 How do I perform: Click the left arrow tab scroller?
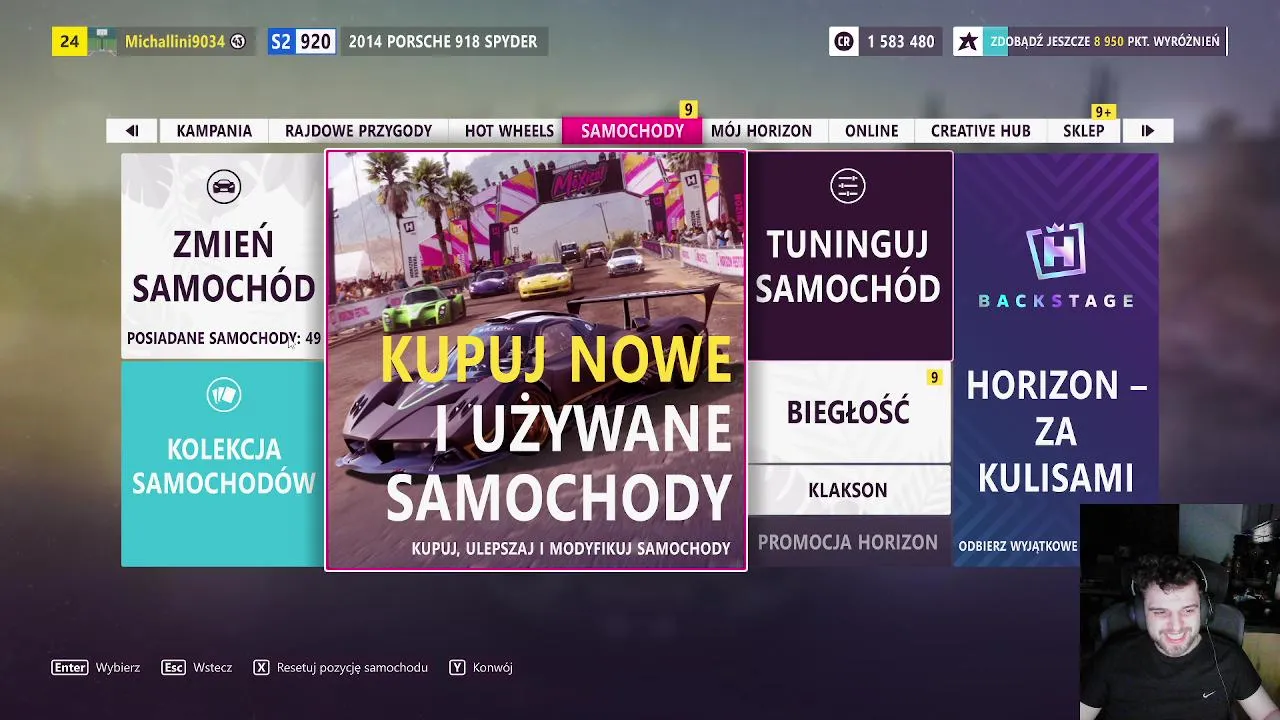click(132, 131)
